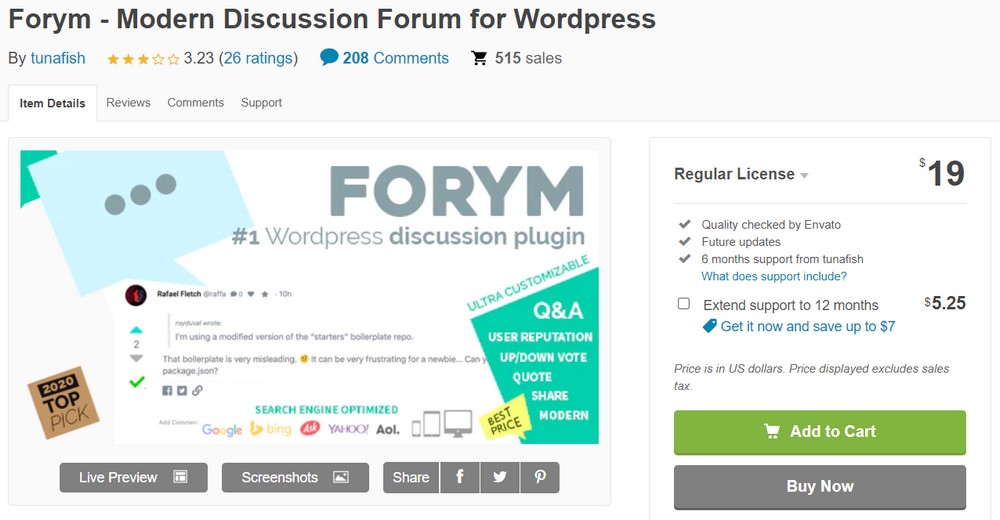Open the 208 Comments link
This screenshot has height=520, width=1000.
[x=395, y=58]
